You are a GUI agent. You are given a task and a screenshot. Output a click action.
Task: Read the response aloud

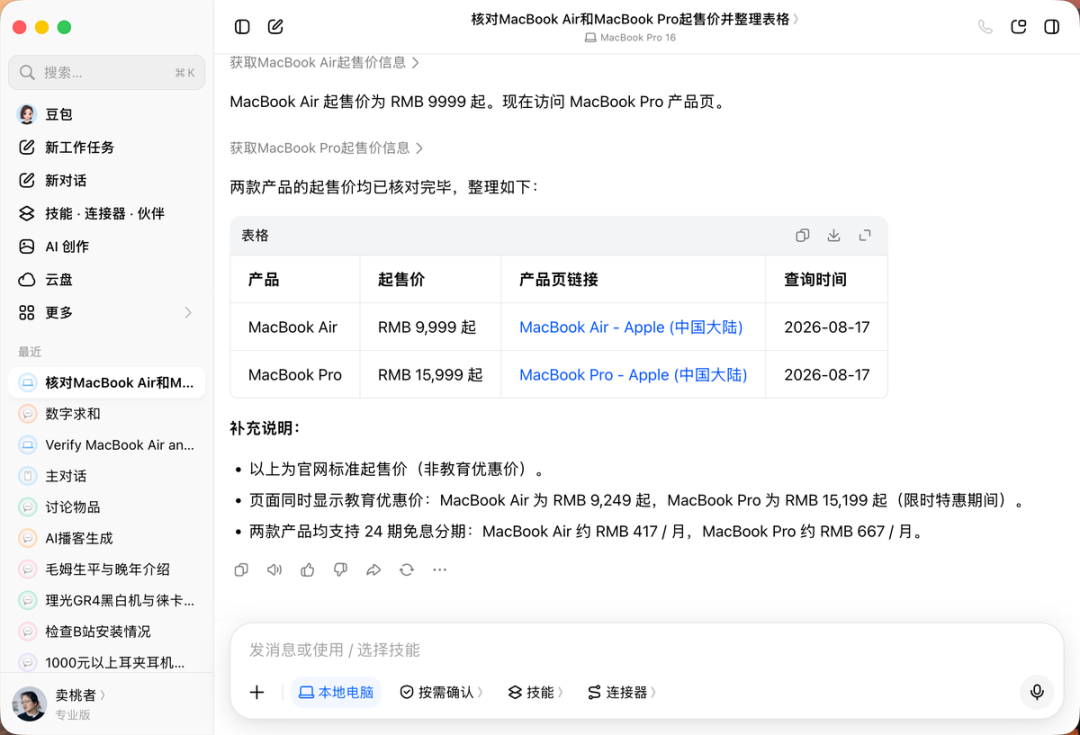pos(274,570)
